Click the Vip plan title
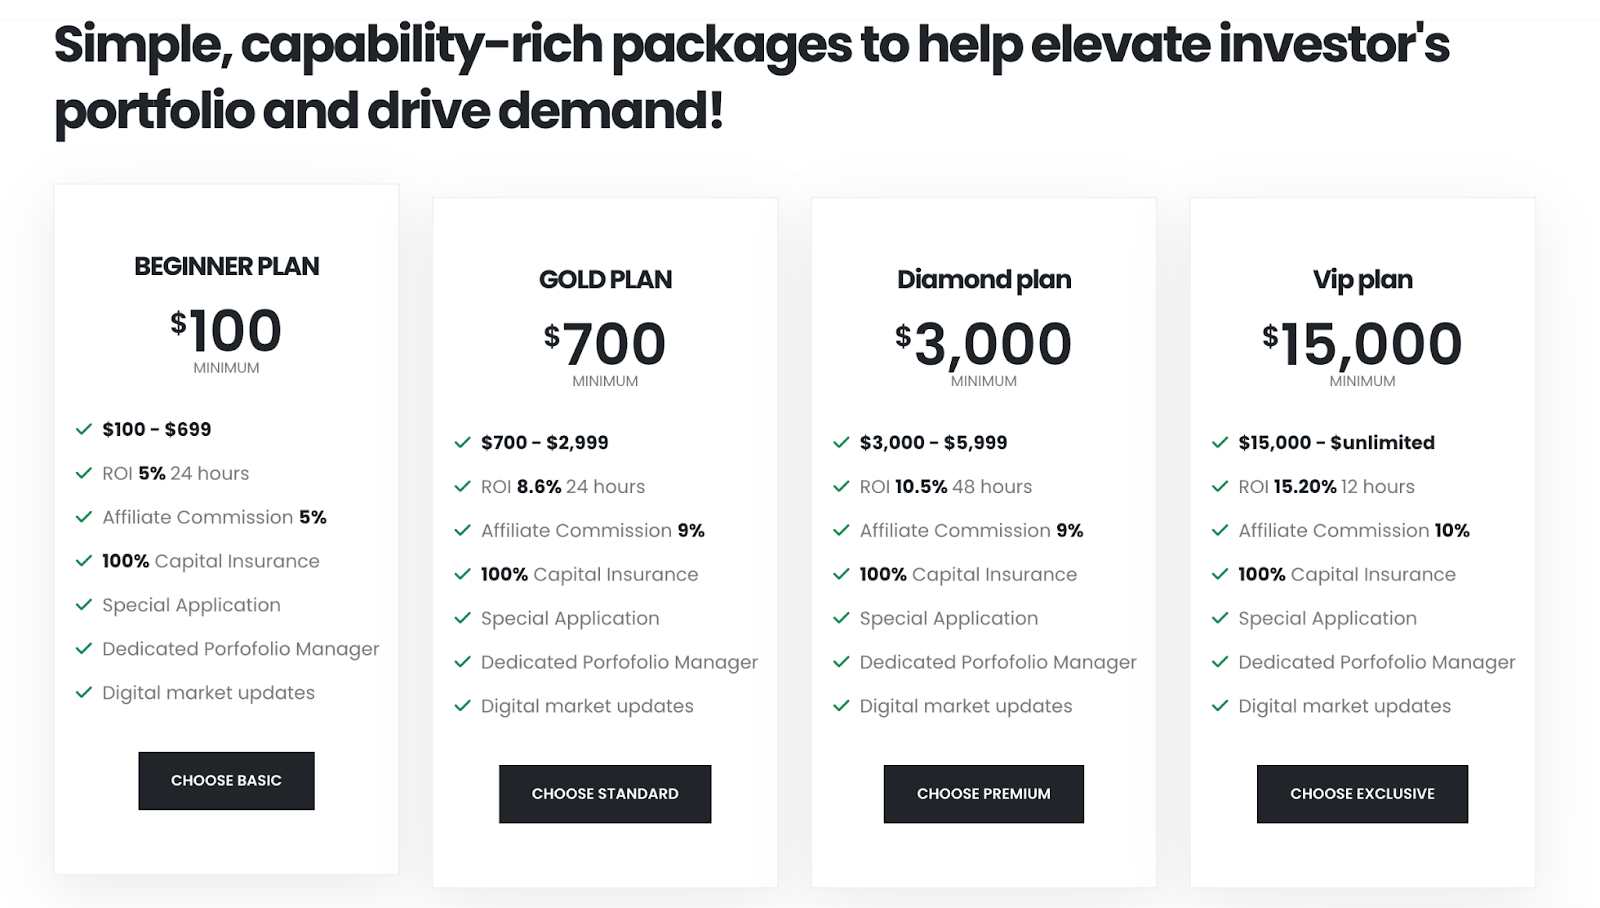Screen dimensions: 1600x908 point(1362,279)
